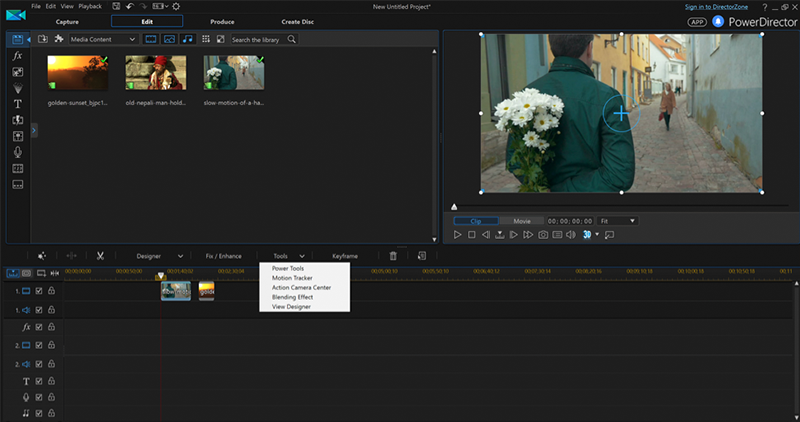Open the plug-ins puzzle piece icon
800x422 pixels.
[x=59, y=39]
